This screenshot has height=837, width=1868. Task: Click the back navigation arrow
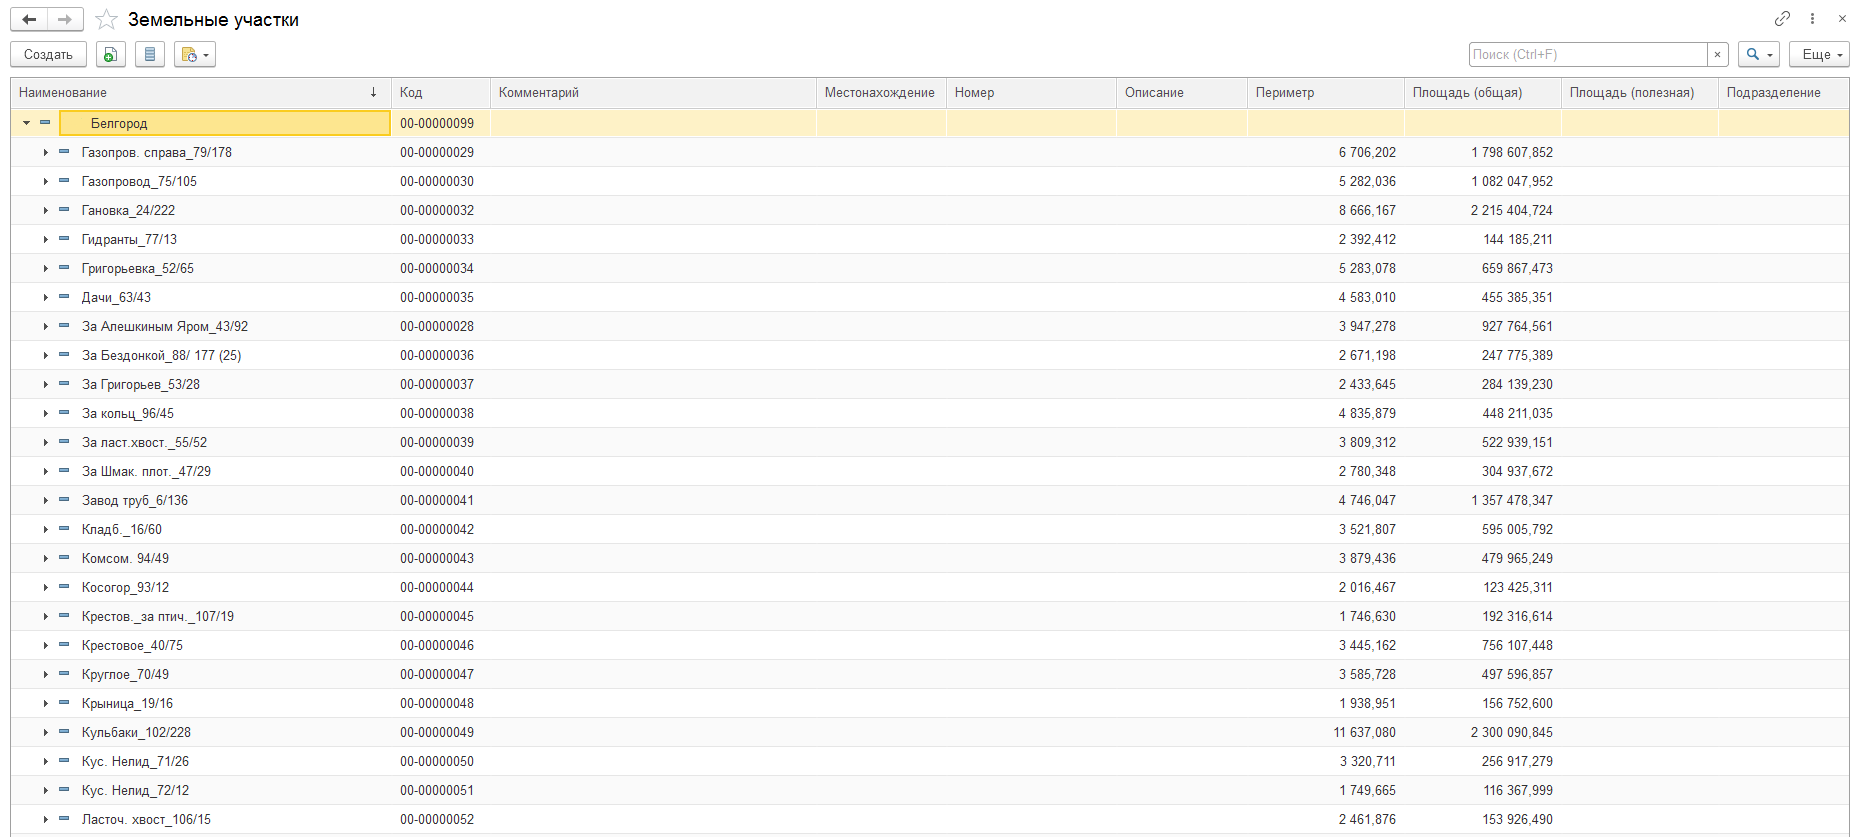[29, 20]
